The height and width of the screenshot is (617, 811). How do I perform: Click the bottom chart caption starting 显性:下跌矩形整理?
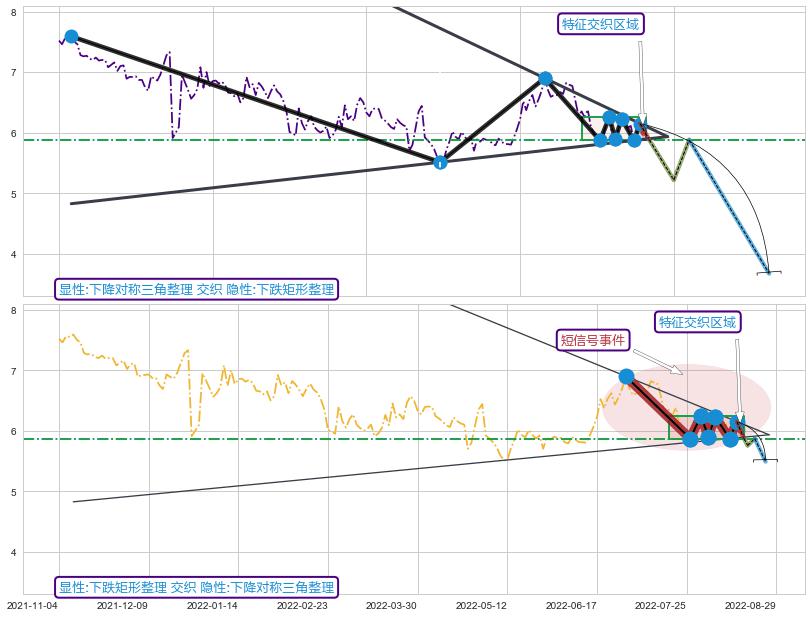coord(196,587)
